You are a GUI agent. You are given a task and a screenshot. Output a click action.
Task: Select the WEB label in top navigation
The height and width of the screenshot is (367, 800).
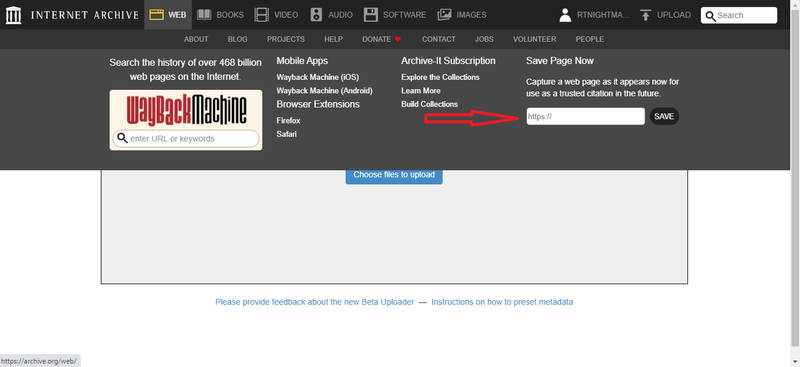[177, 15]
